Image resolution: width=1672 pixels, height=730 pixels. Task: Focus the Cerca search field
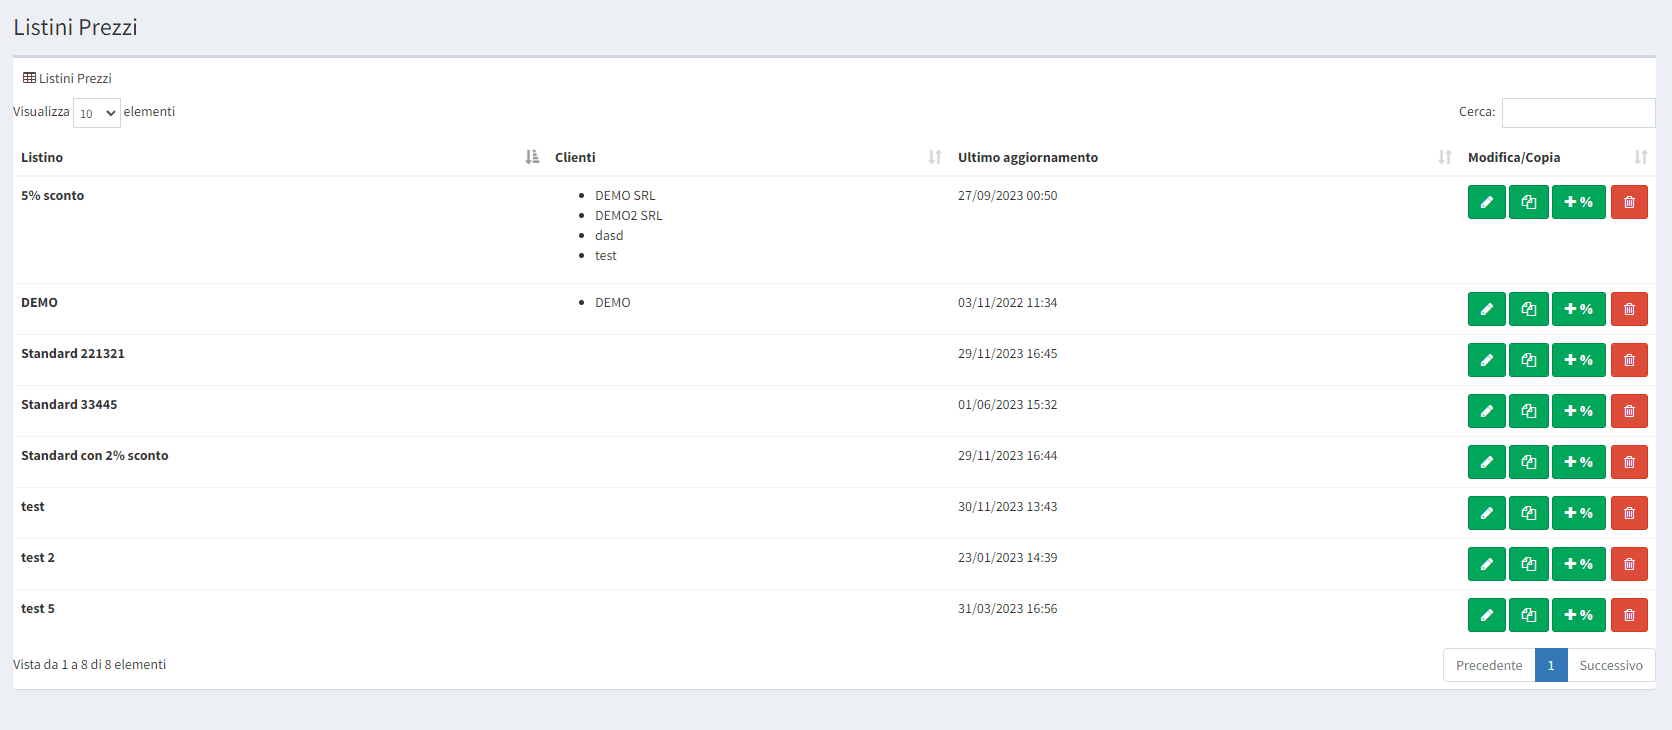pyautogui.click(x=1578, y=113)
